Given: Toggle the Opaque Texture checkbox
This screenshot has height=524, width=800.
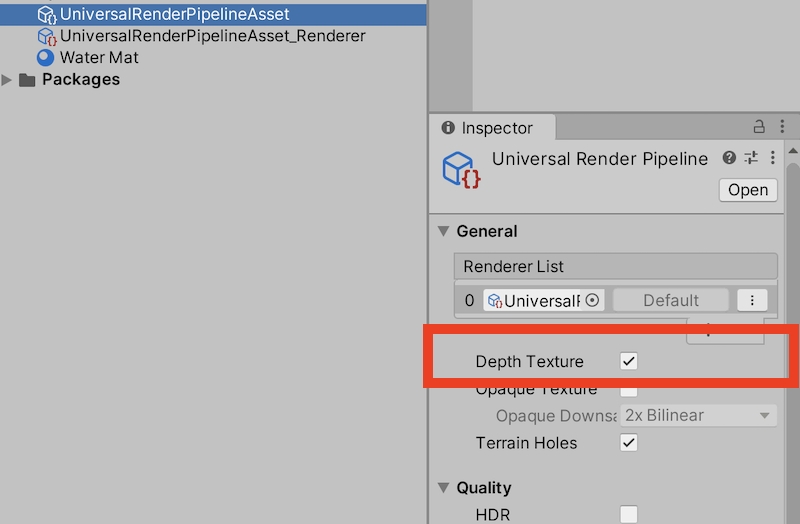Looking at the screenshot, I should point(629,391).
